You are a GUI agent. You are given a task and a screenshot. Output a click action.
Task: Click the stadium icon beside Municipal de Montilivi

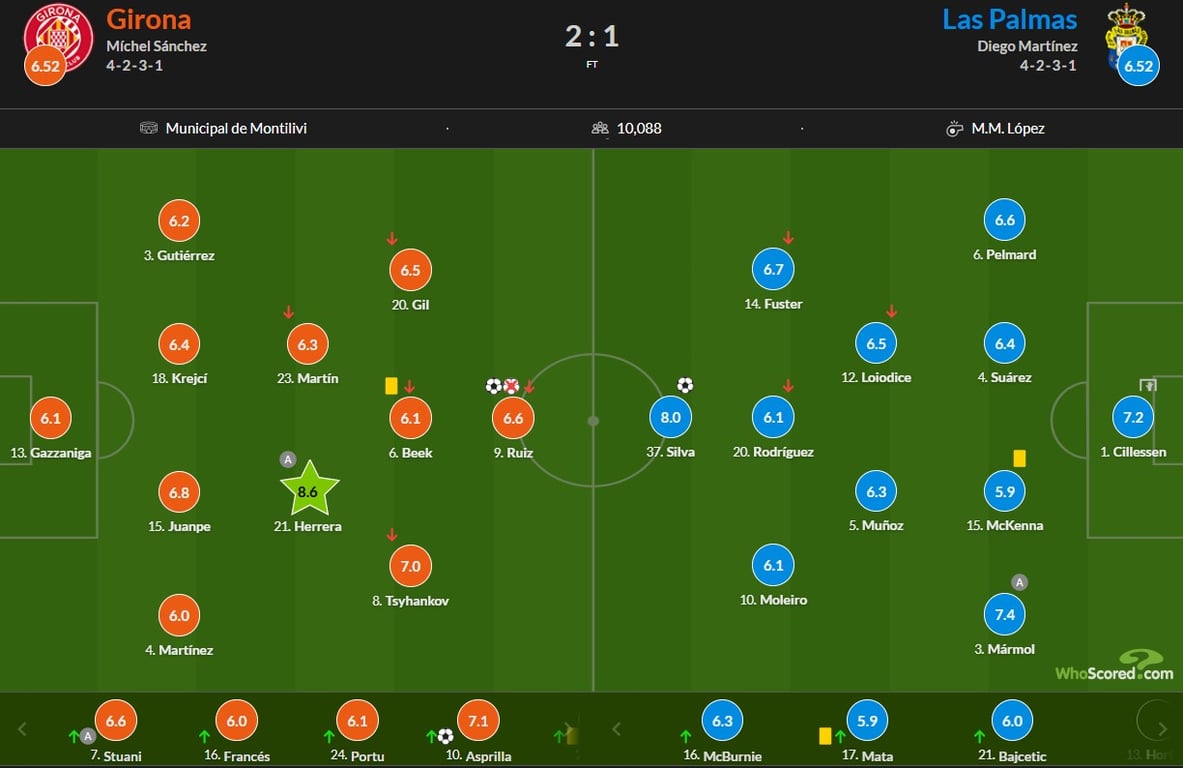[x=149, y=128]
